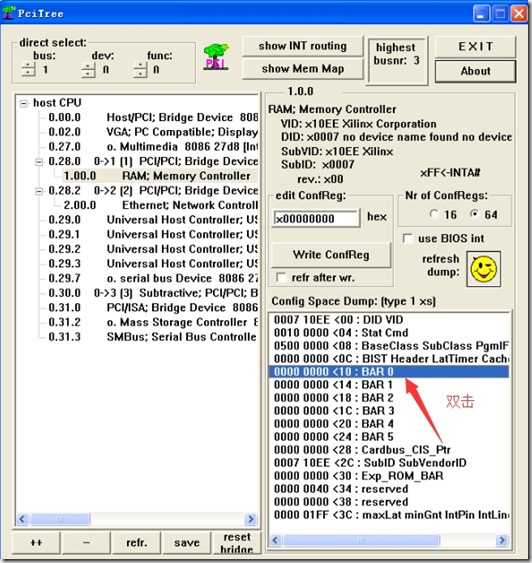This screenshot has width=532, height=563.
Task: Click the PciTree title bar icon
Action: click(x=9, y=13)
